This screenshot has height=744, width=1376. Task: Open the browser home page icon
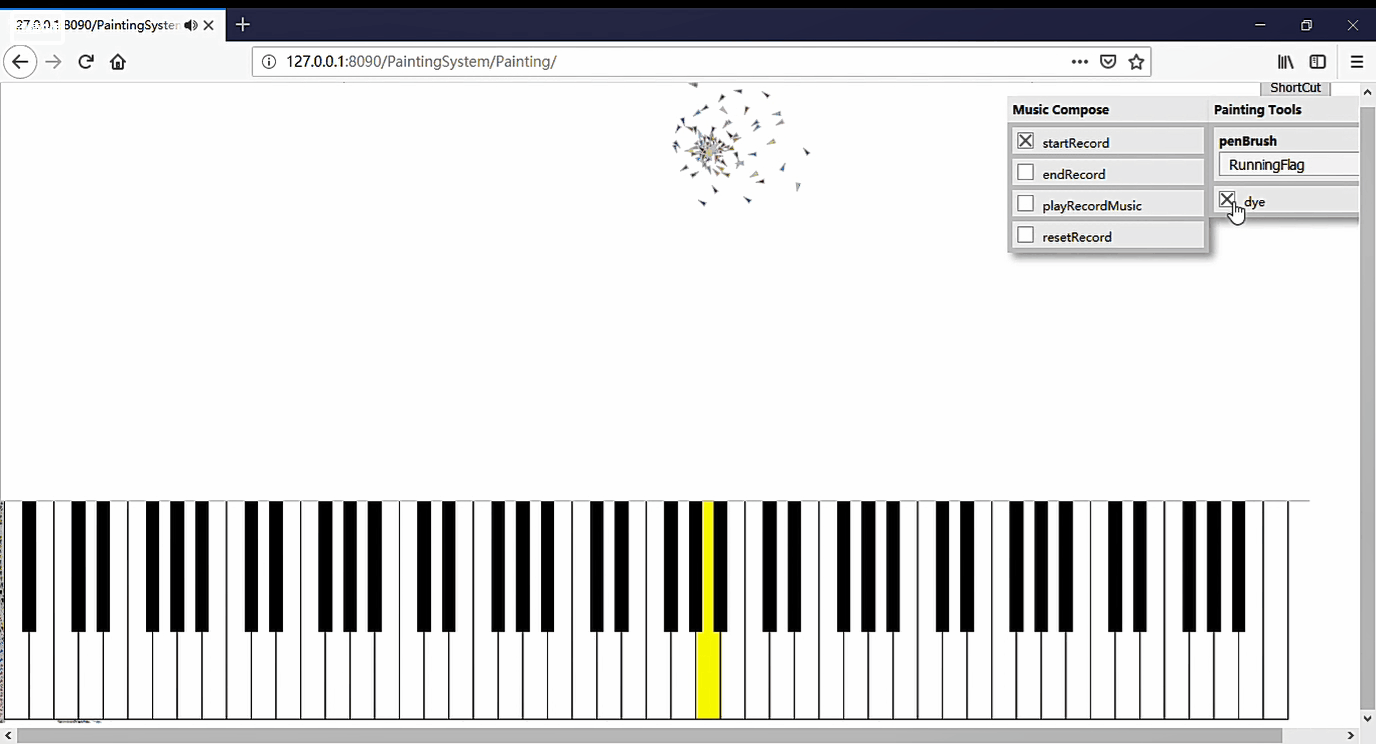tap(118, 62)
